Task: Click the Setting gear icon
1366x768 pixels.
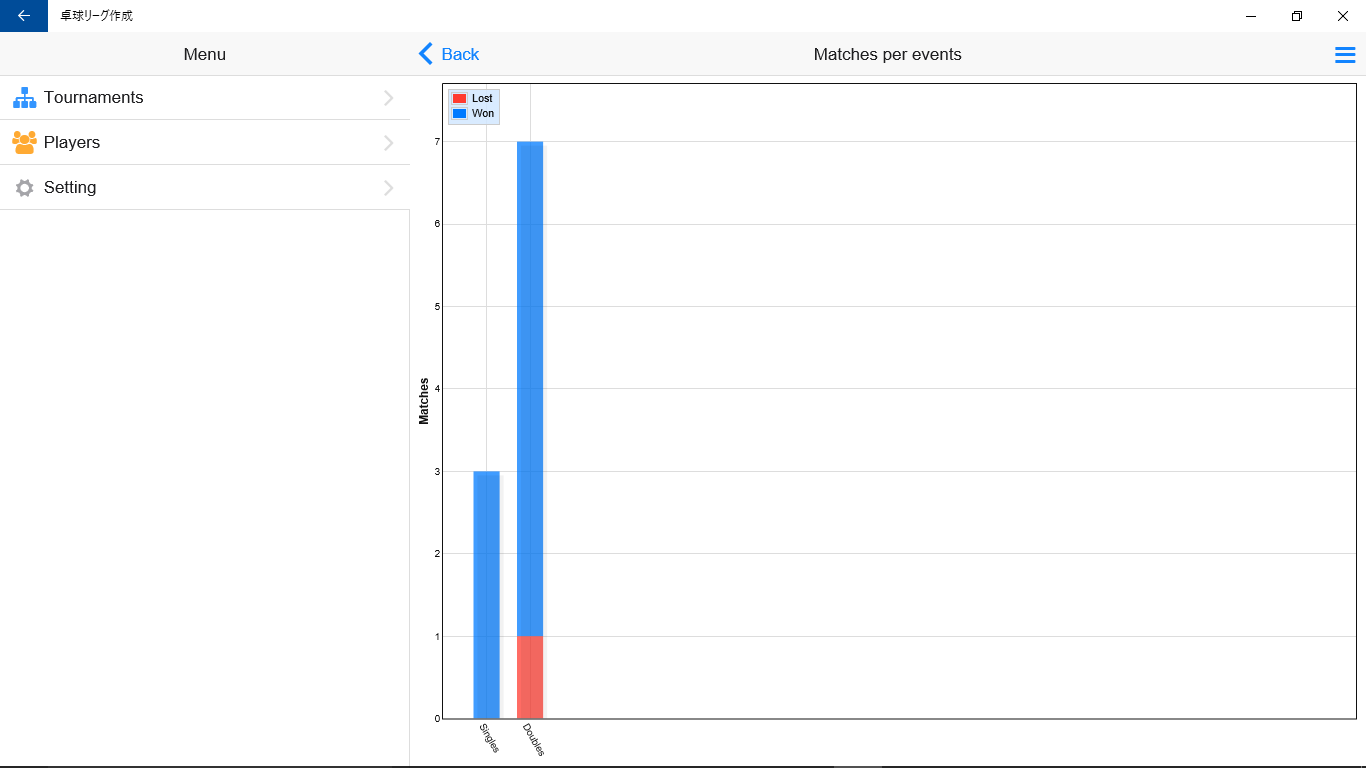Action: [24, 187]
